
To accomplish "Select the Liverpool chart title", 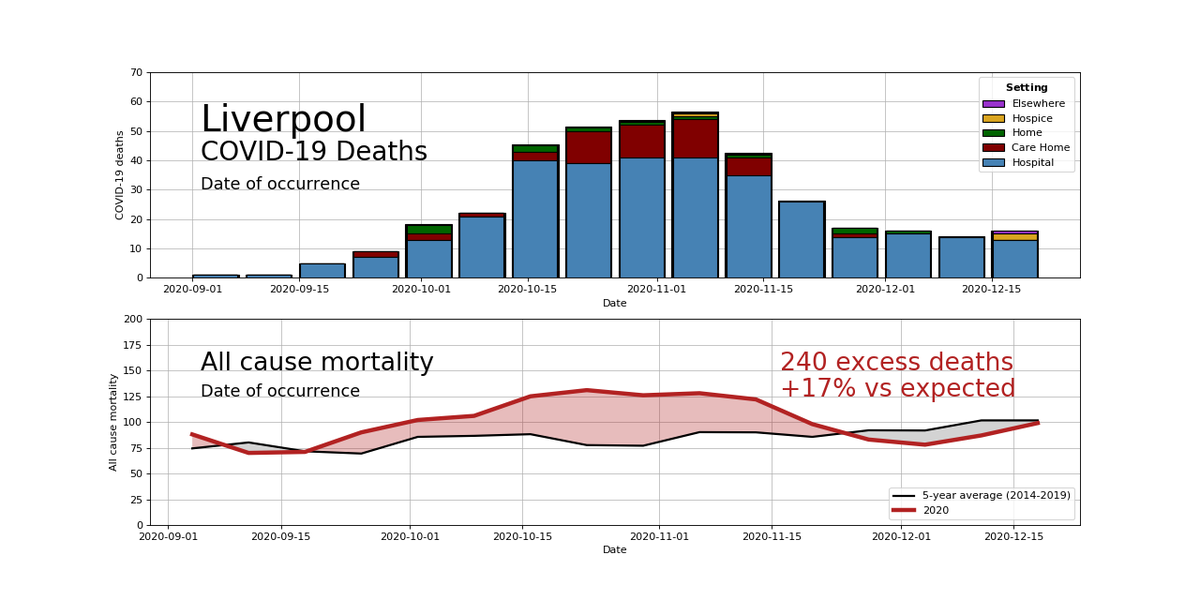I will pos(283,119).
